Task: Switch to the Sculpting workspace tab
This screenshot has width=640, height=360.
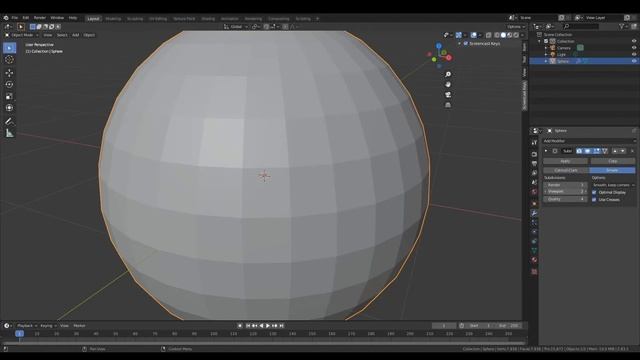Action: pyautogui.click(x=135, y=19)
